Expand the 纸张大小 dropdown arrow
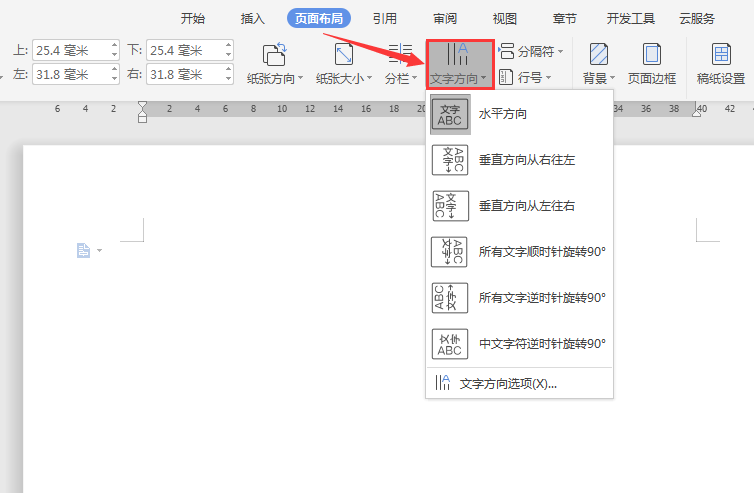This screenshot has width=754, height=493. [369, 78]
